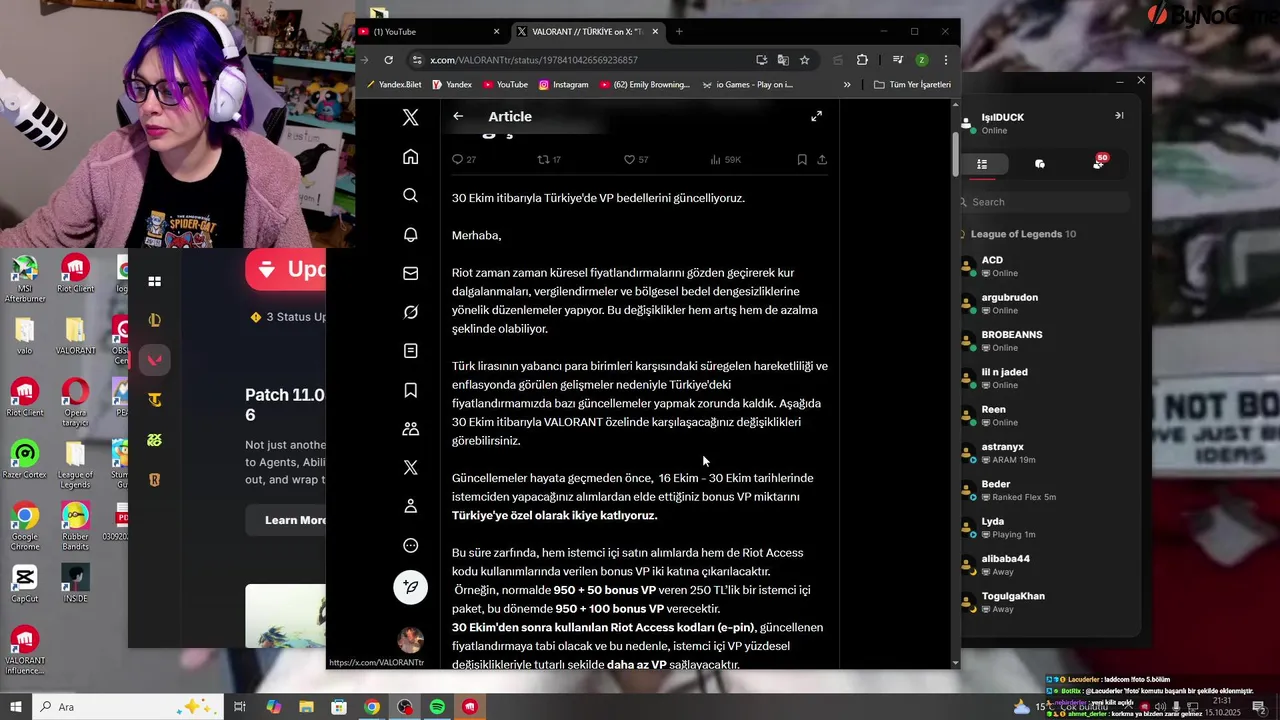
Task: Click translate page icon in address bar
Action: pyautogui.click(x=783, y=60)
